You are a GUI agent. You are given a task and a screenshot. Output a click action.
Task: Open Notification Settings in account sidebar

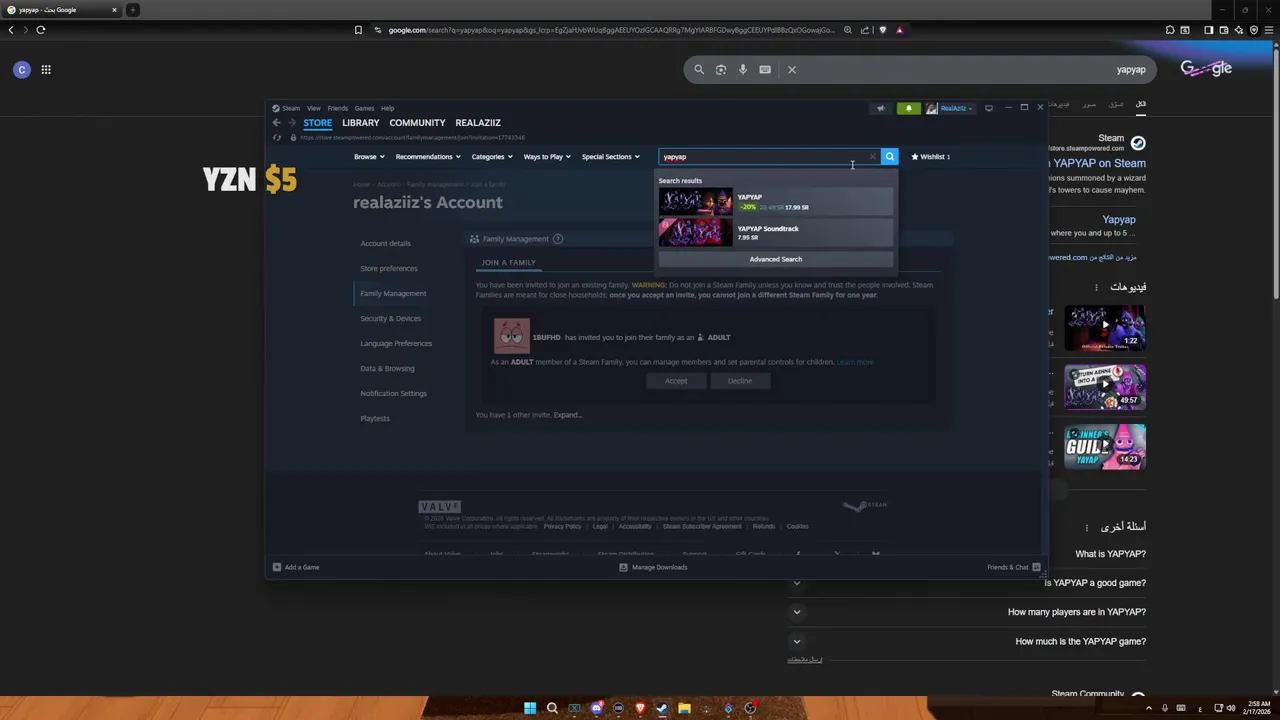pos(393,393)
